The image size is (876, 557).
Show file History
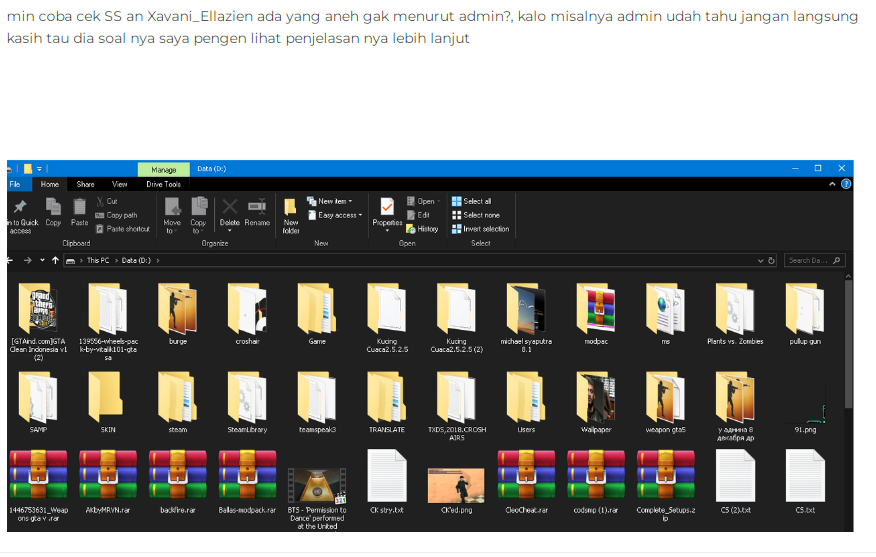click(x=422, y=229)
